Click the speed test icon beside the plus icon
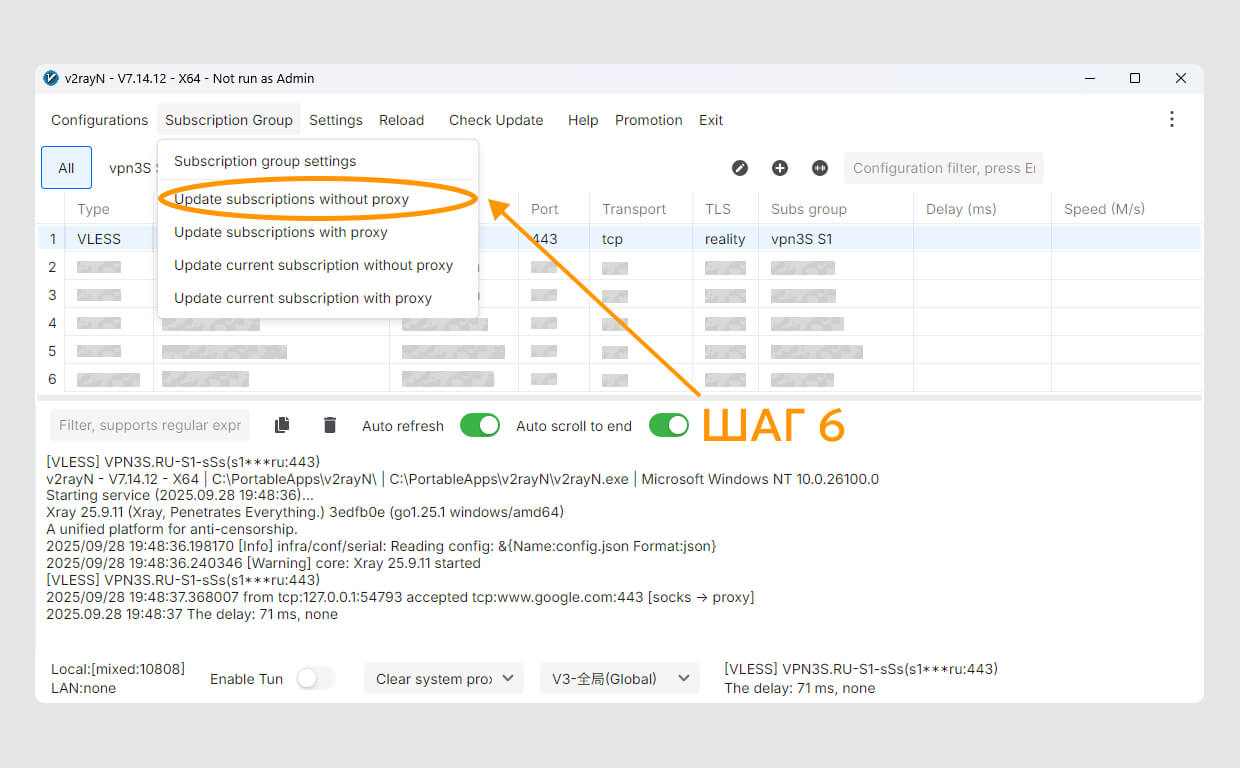Image resolution: width=1240 pixels, height=768 pixels. coord(820,168)
